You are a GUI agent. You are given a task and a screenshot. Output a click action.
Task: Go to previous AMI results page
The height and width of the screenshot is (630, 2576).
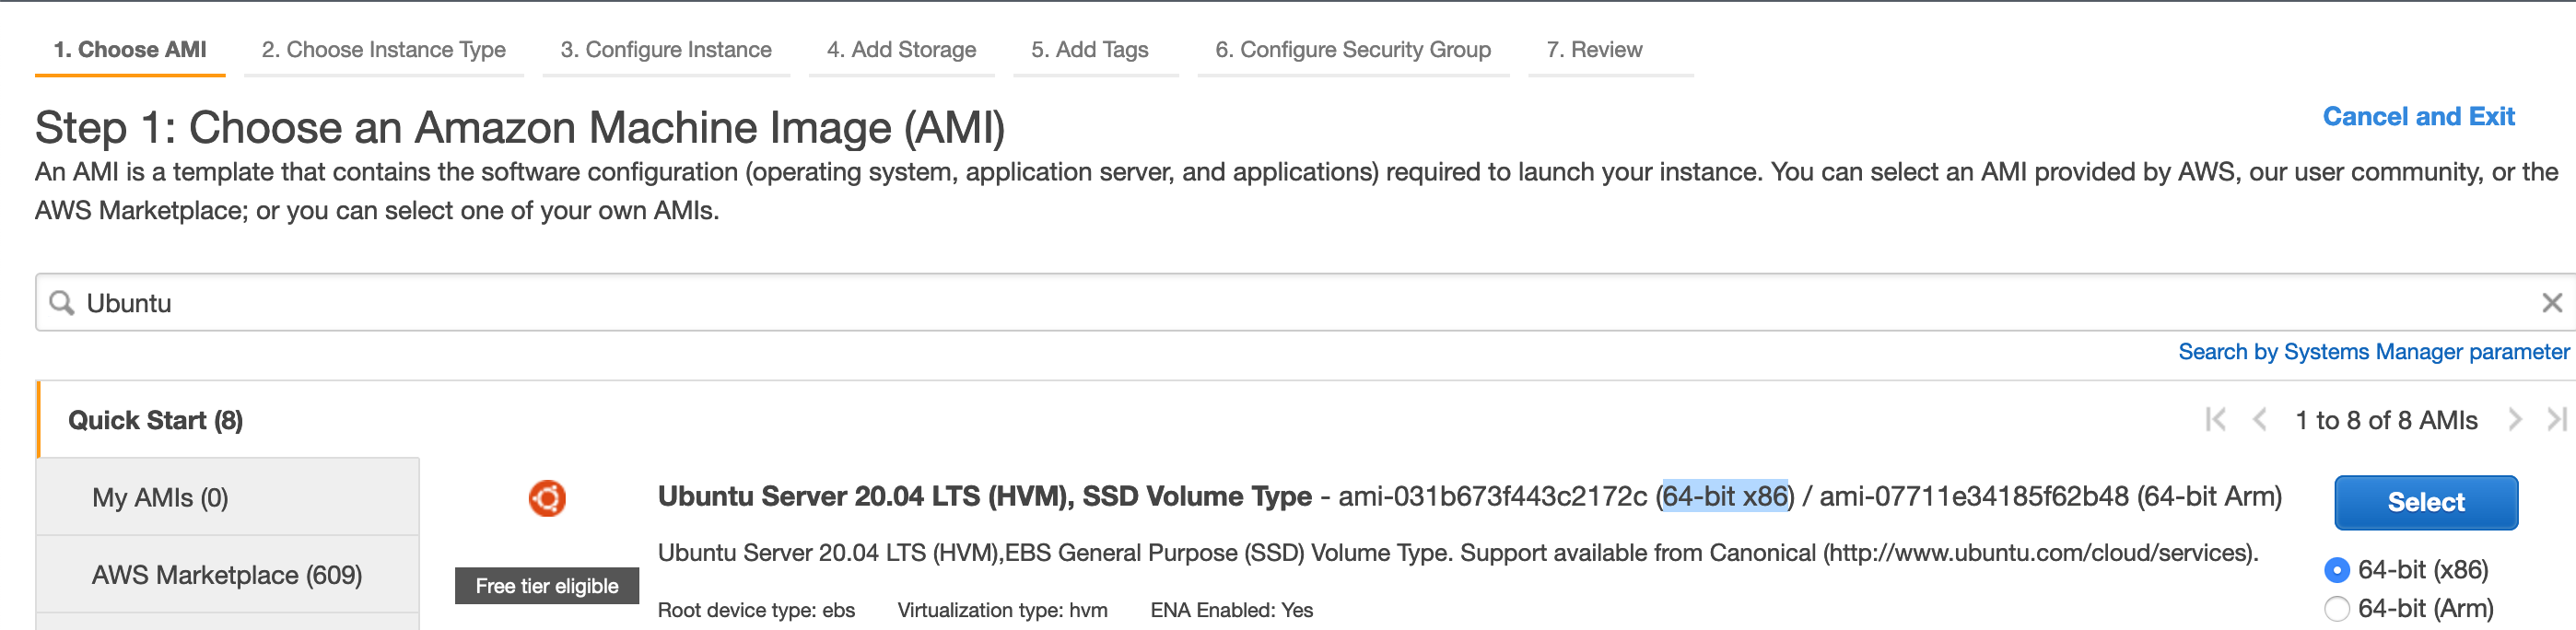[x=2259, y=420]
